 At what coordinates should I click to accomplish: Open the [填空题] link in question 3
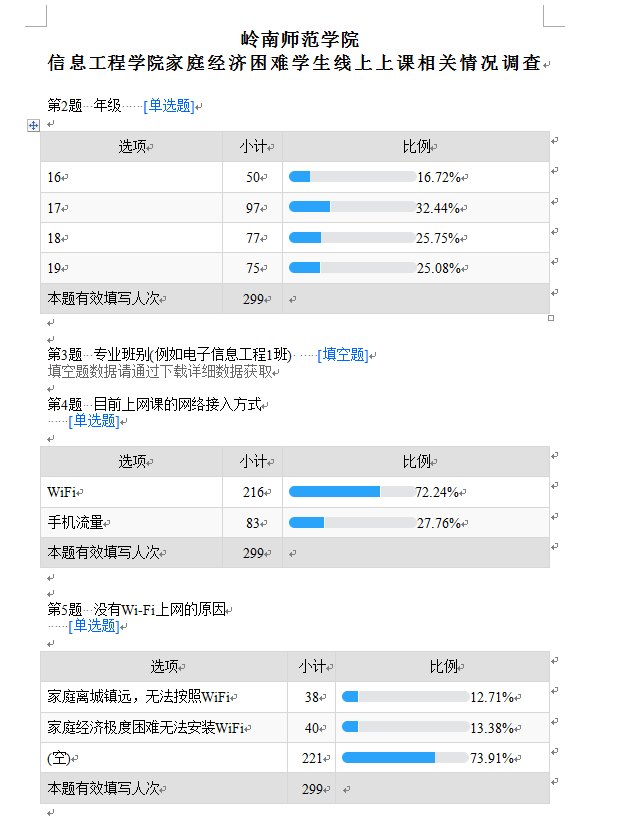pyautogui.click(x=342, y=355)
